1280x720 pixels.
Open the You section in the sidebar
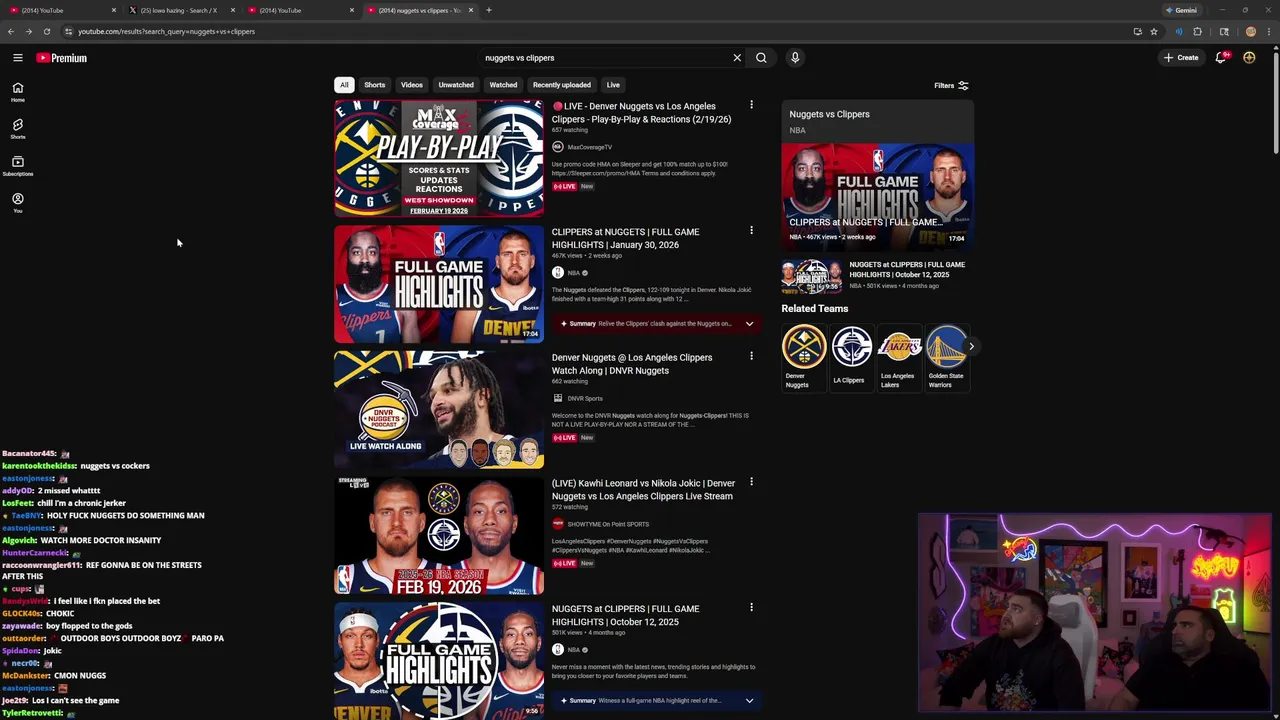pyautogui.click(x=17, y=203)
